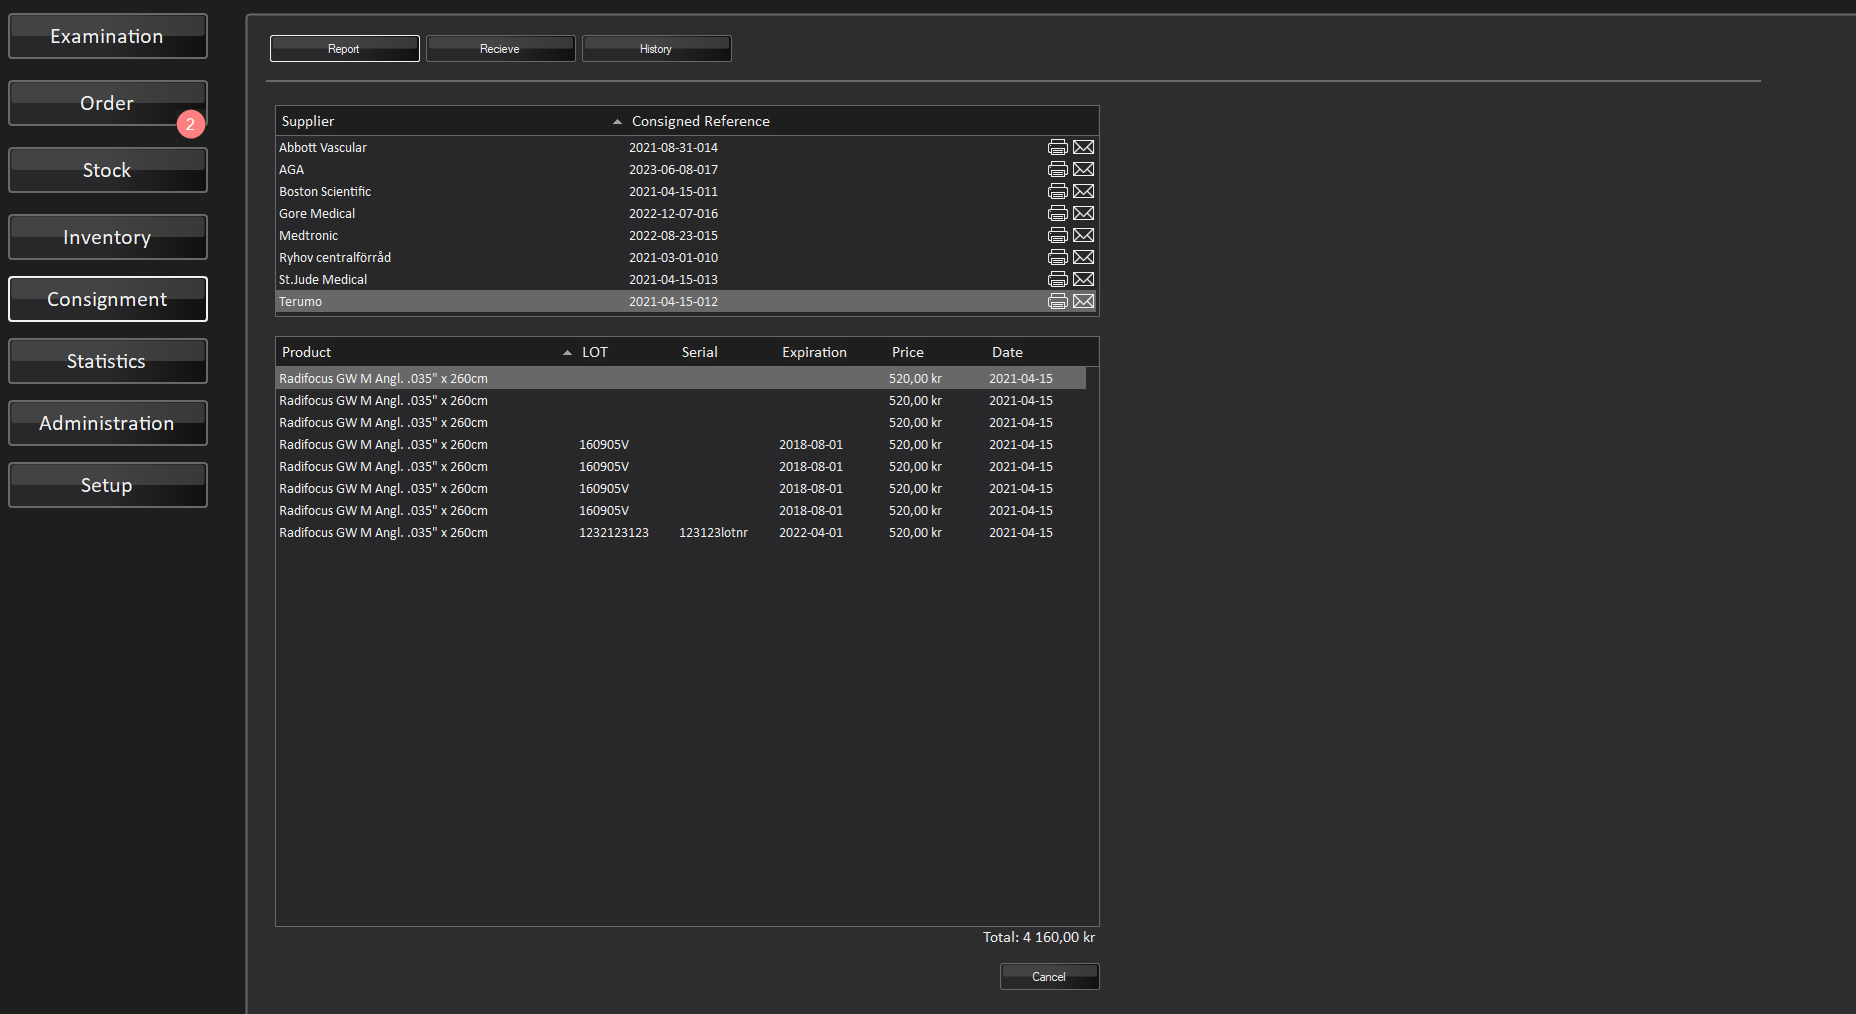Email the Ryhov centralförråd report

point(1083,257)
